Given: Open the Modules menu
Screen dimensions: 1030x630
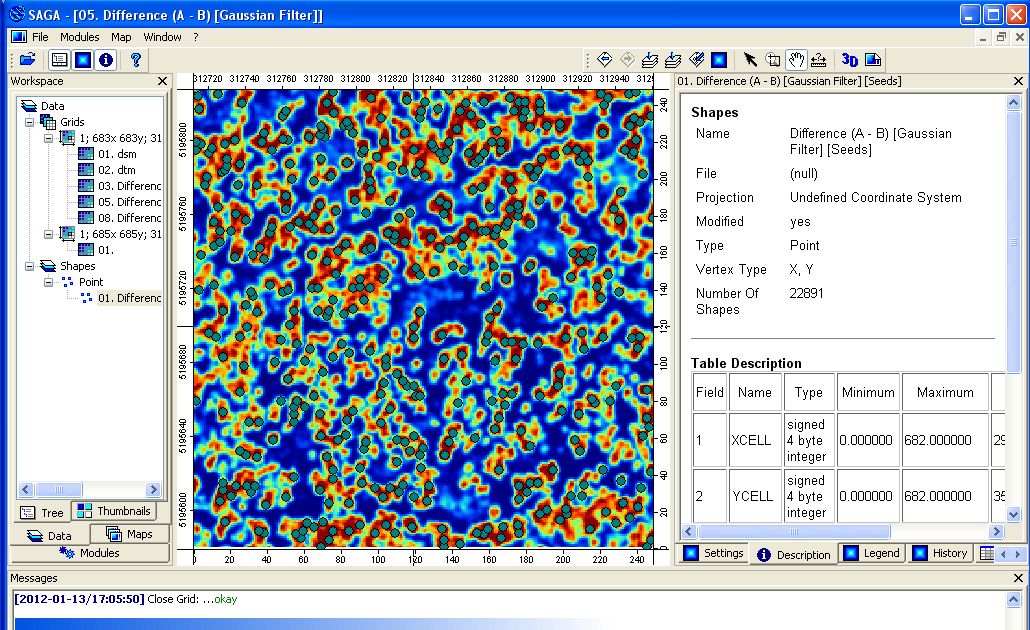Looking at the screenshot, I should click(x=79, y=37).
